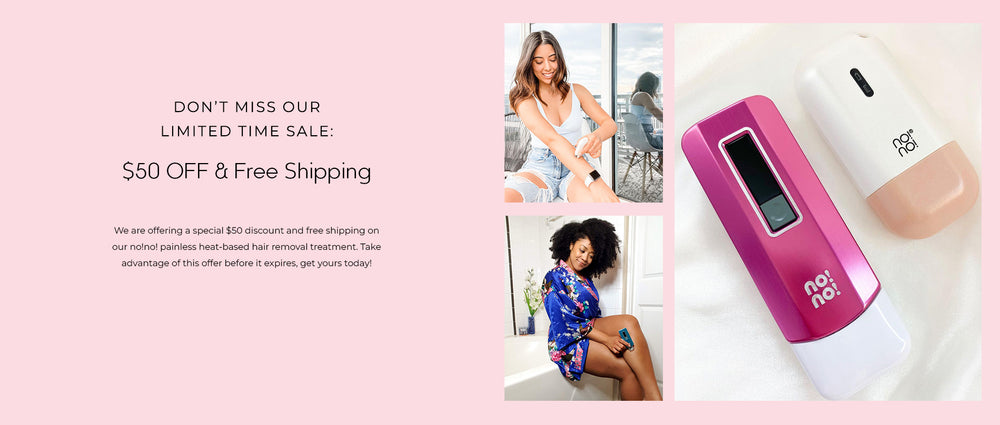Click the smartwatch on the woman's wrist
The width and height of the screenshot is (1000, 425).
pos(592,178)
